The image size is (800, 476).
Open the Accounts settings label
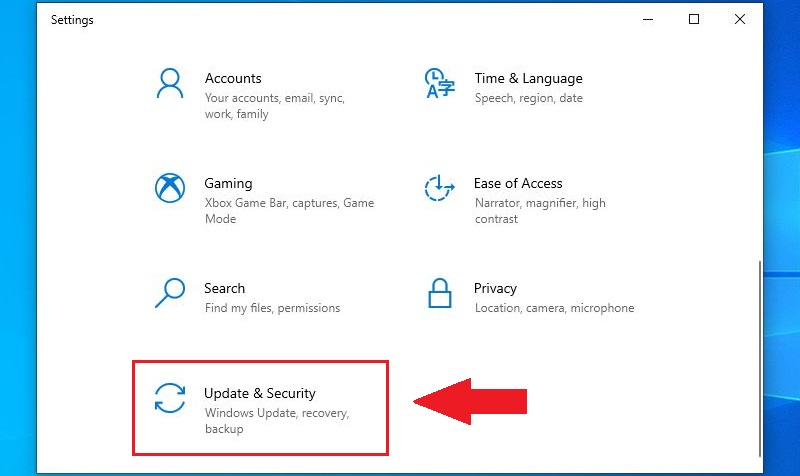pos(233,78)
